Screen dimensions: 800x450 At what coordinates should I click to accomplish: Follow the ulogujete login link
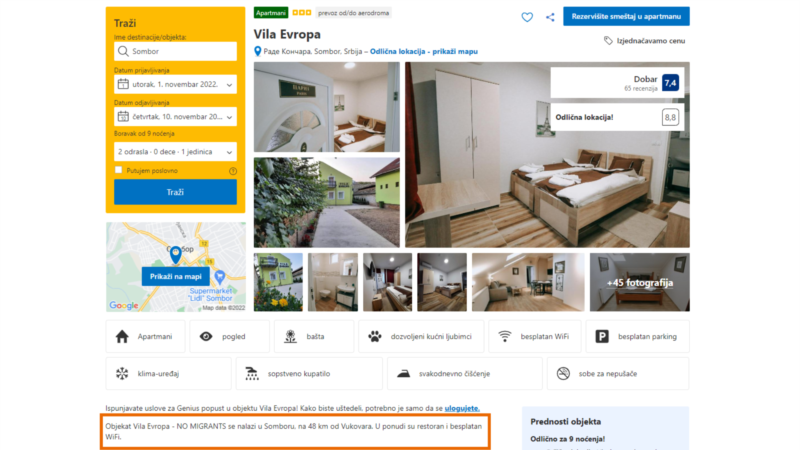[x=462, y=408]
